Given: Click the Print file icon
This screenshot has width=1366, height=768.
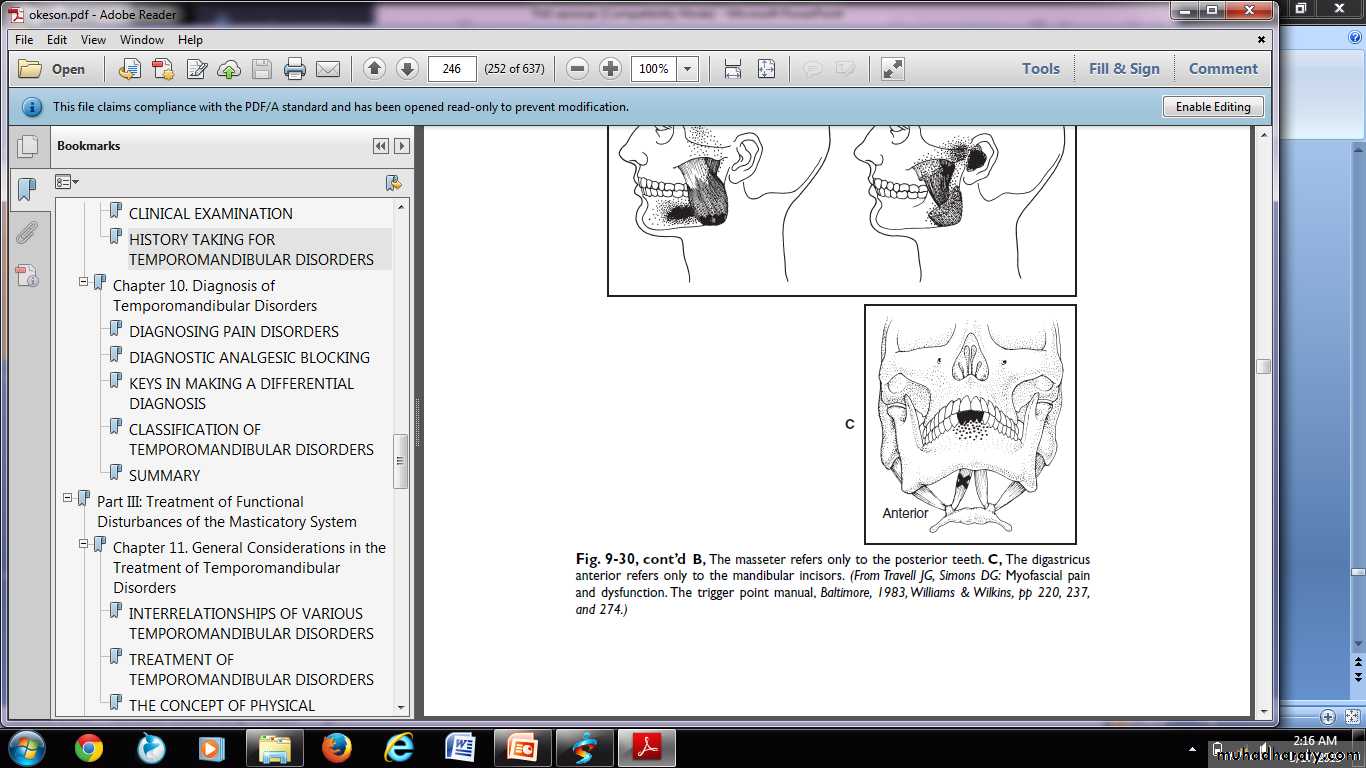Looking at the screenshot, I should 294,69.
